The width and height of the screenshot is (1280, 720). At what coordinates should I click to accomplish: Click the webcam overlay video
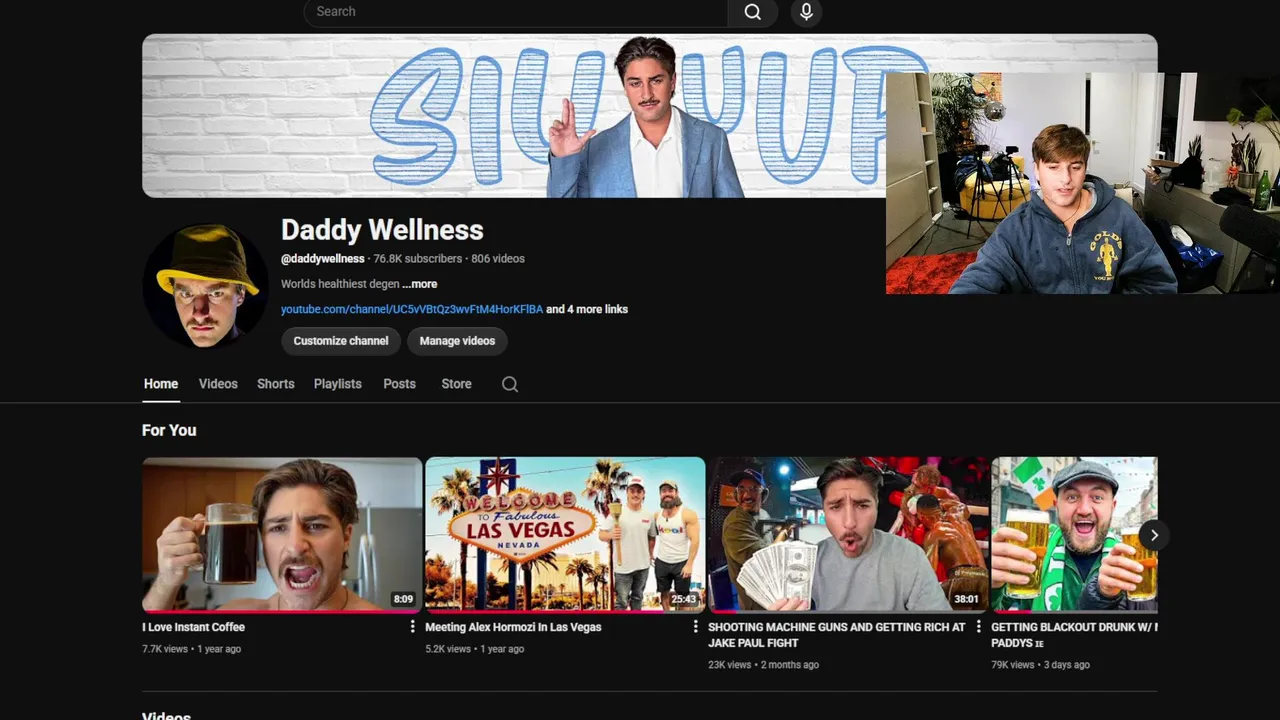pos(1083,183)
